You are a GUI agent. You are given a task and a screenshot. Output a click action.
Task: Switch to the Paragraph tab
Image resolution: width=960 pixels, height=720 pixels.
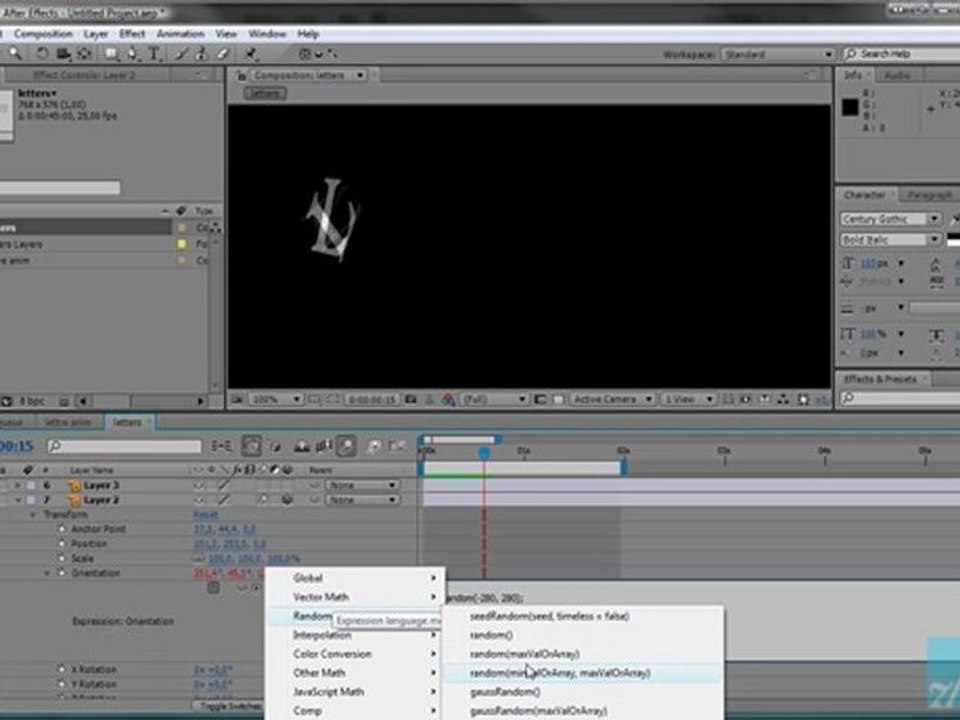point(929,195)
